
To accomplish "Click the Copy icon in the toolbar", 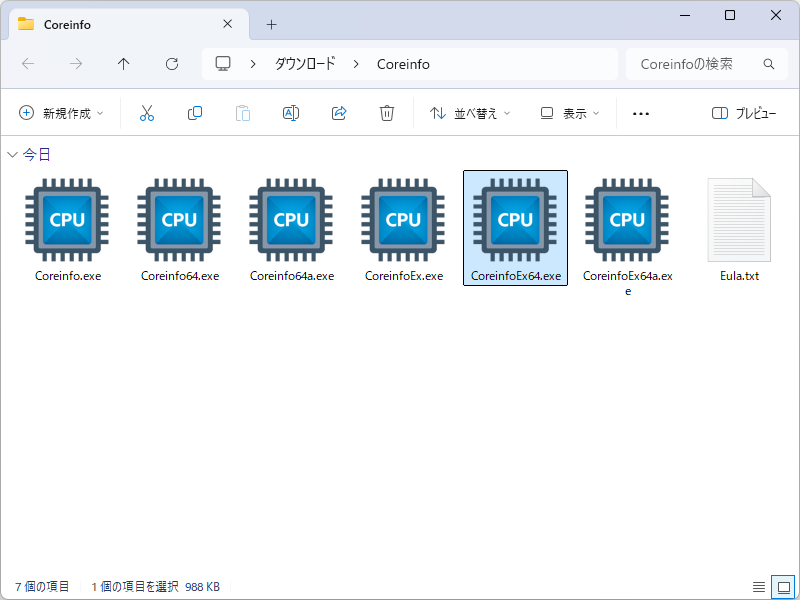I will click(195, 113).
